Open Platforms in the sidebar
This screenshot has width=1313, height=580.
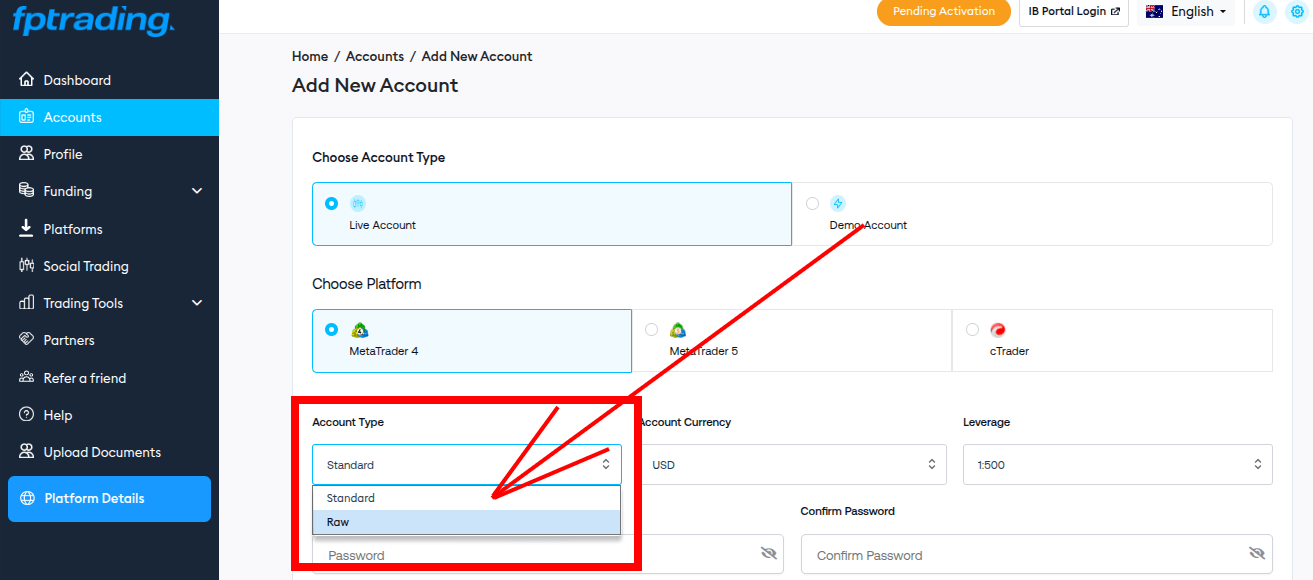coord(109,229)
